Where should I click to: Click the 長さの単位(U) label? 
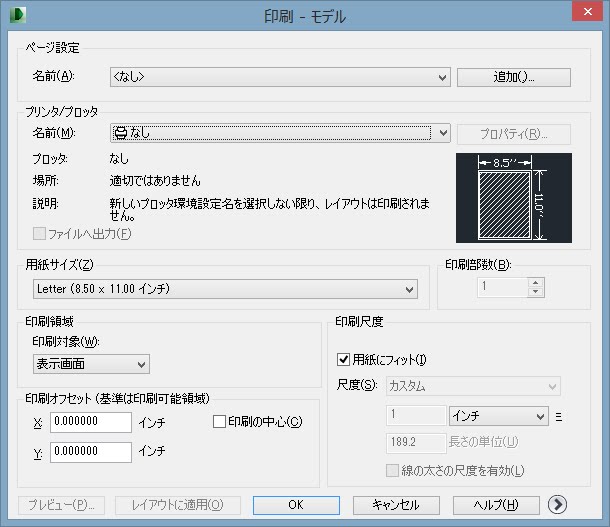tap(483, 442)
